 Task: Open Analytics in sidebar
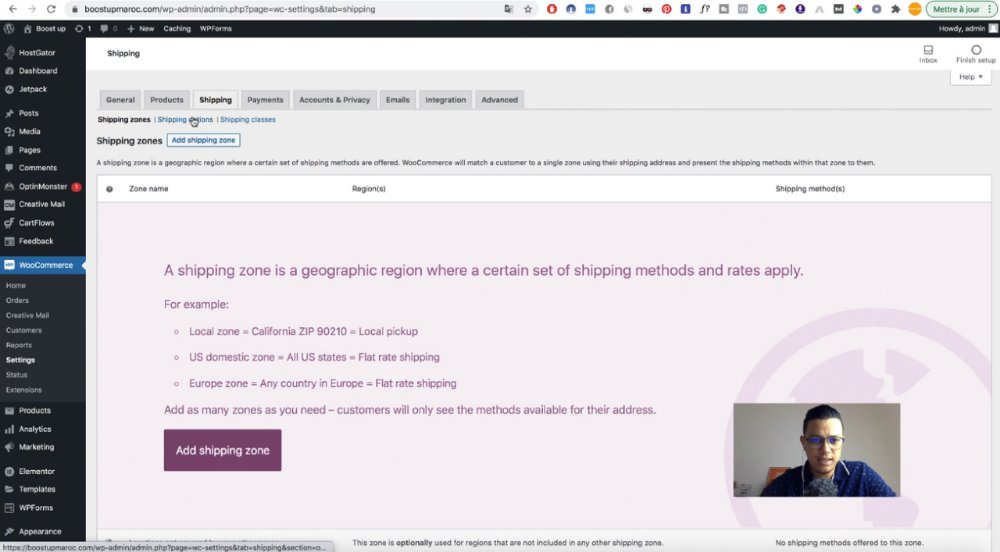[x=34, y=429]
